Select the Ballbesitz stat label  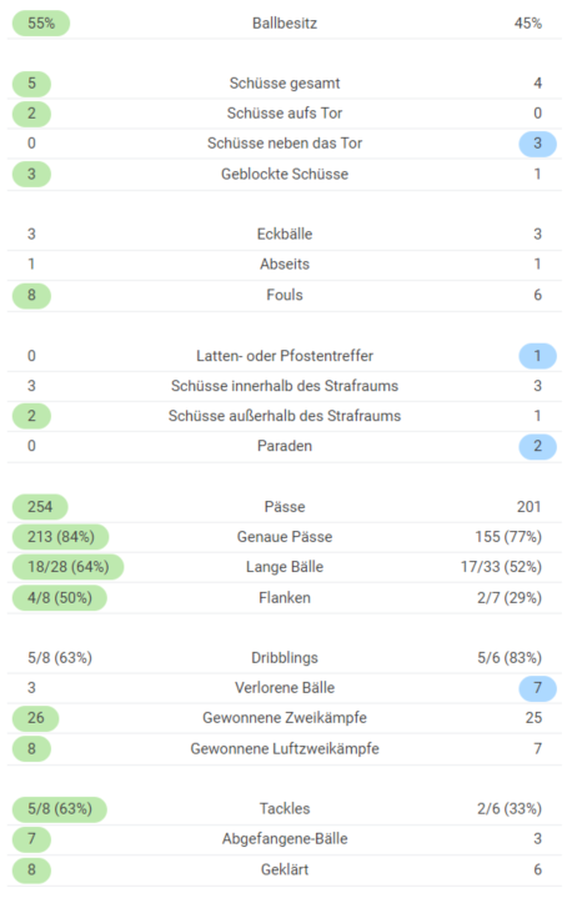tap(285, 23)
